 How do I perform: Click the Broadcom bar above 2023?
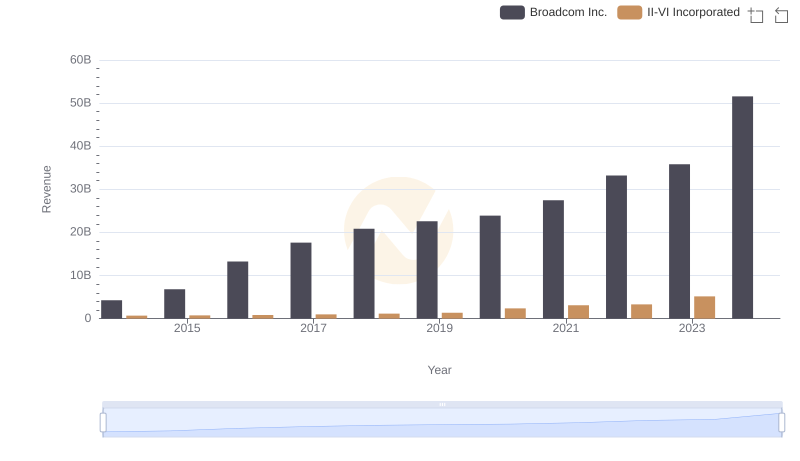coord(679,242)
